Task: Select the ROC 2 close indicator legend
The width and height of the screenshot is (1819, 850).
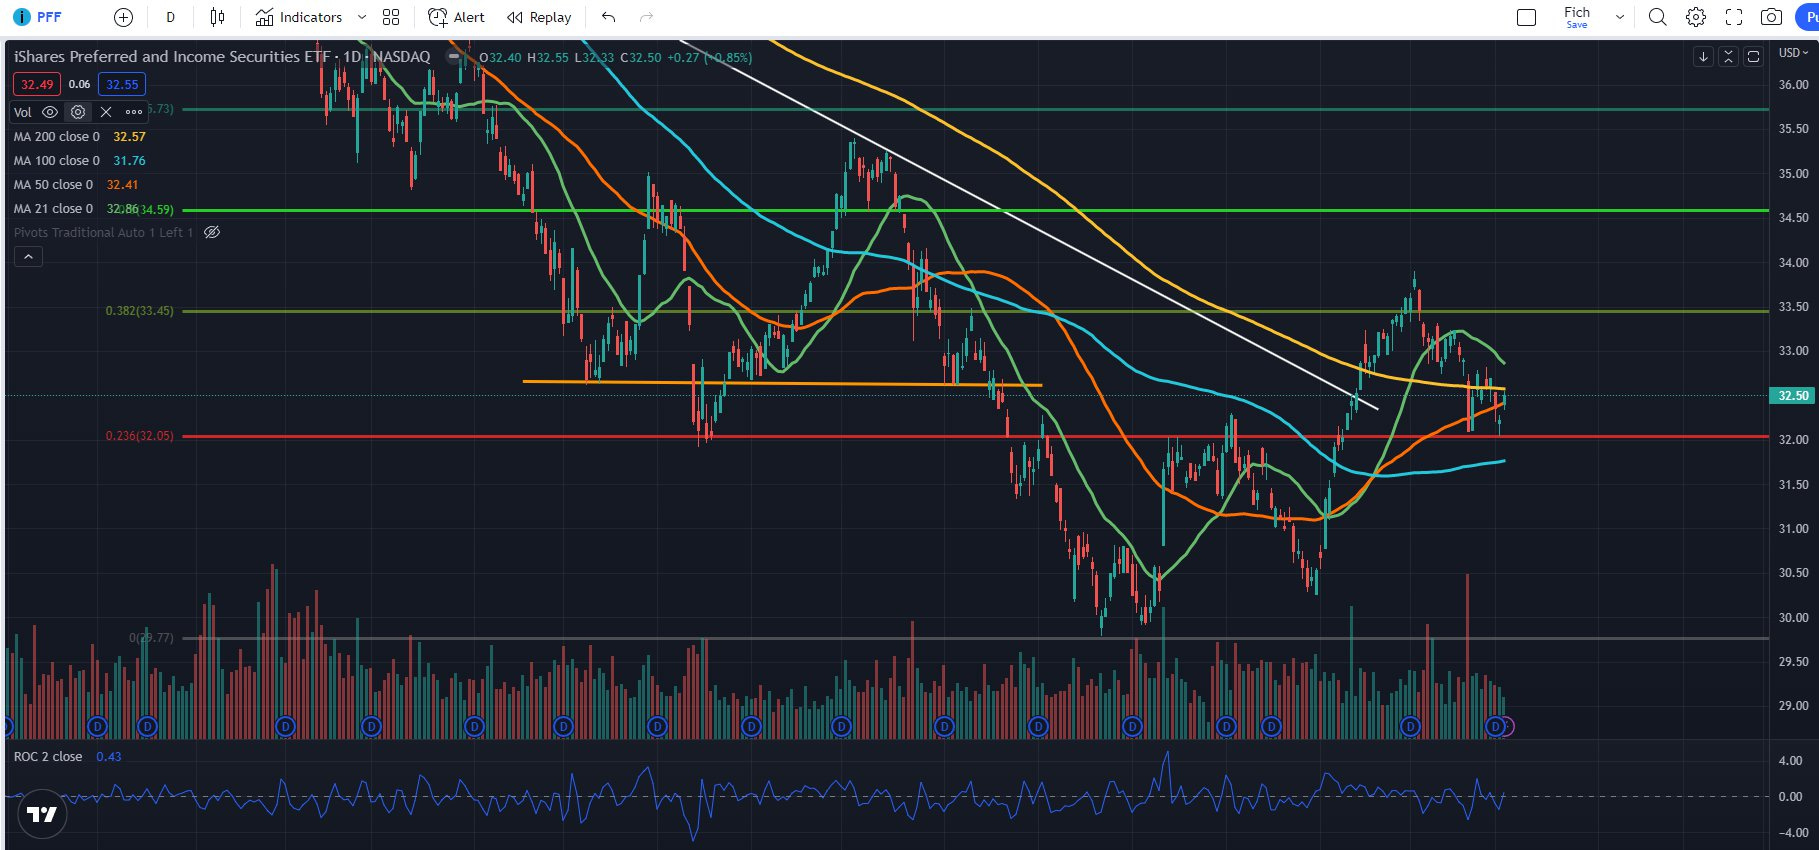Action: coord(48,756)
